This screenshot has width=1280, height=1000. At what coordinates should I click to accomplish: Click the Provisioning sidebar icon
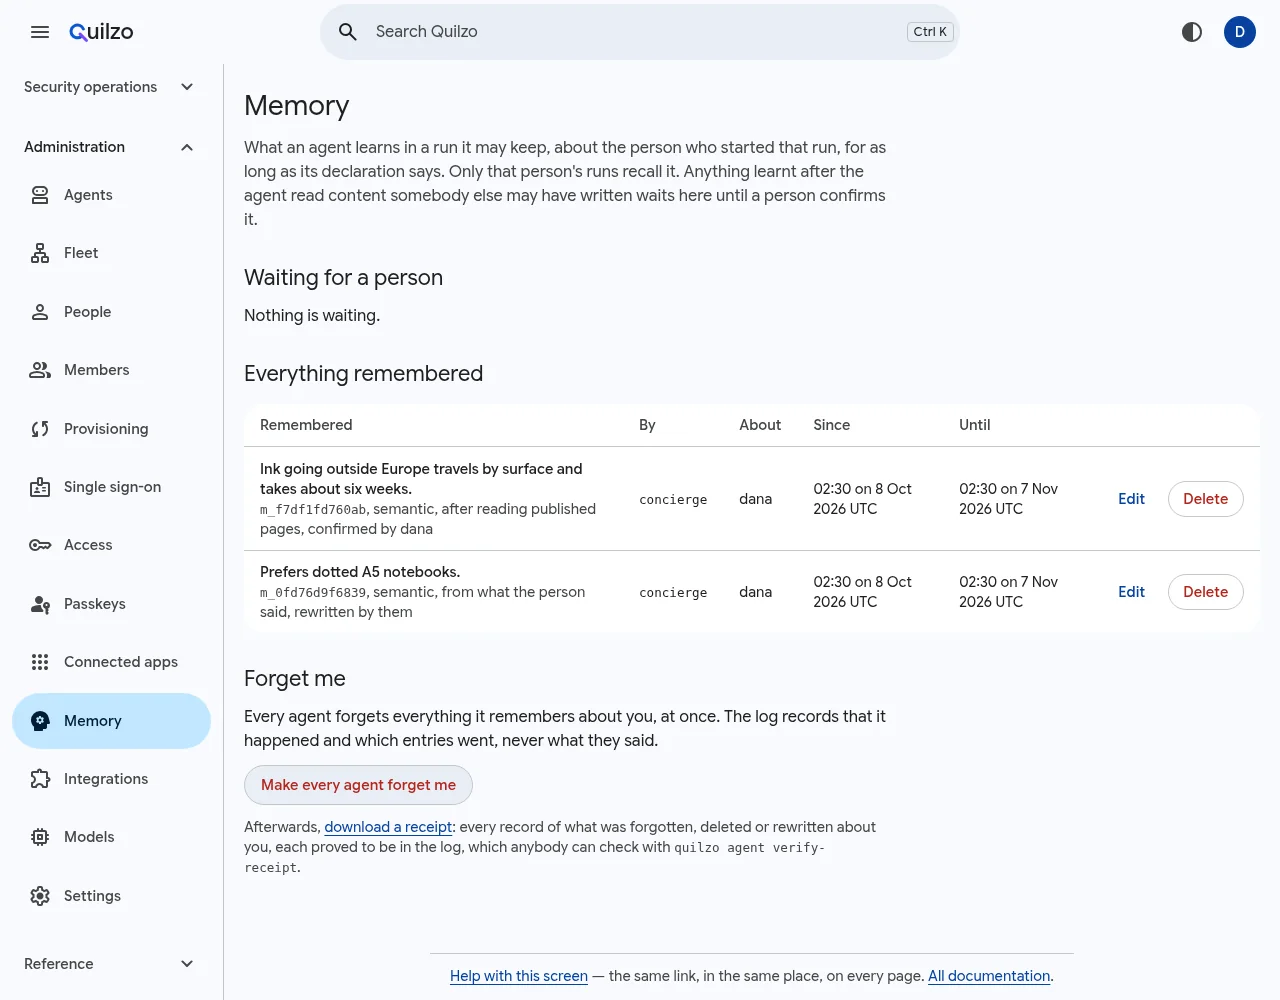pyautogui.click(x=40, y=429)
